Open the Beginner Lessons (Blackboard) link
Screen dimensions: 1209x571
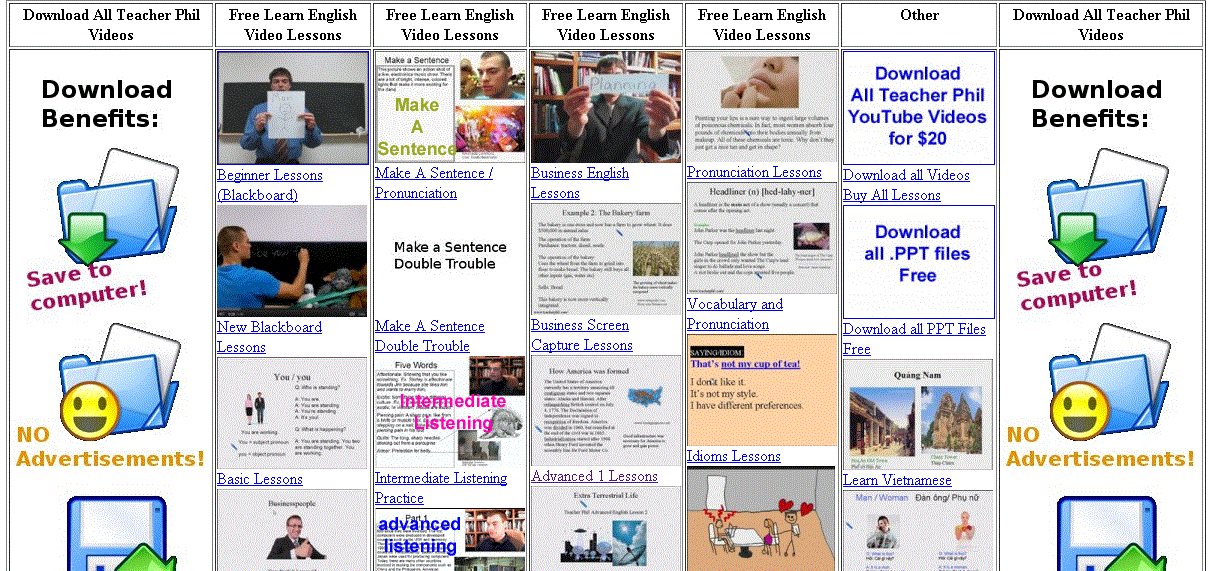[269, 185]
